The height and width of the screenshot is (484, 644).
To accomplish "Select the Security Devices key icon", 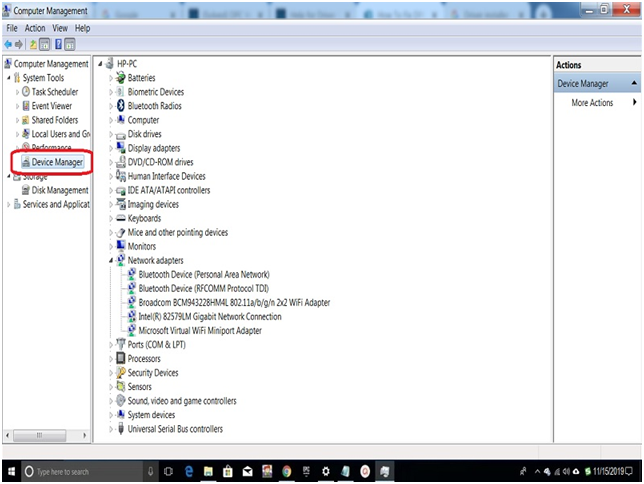I will (120, 372).
